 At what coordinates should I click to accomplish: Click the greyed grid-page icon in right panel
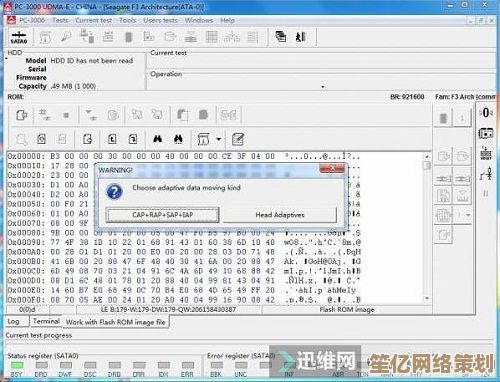443,215
